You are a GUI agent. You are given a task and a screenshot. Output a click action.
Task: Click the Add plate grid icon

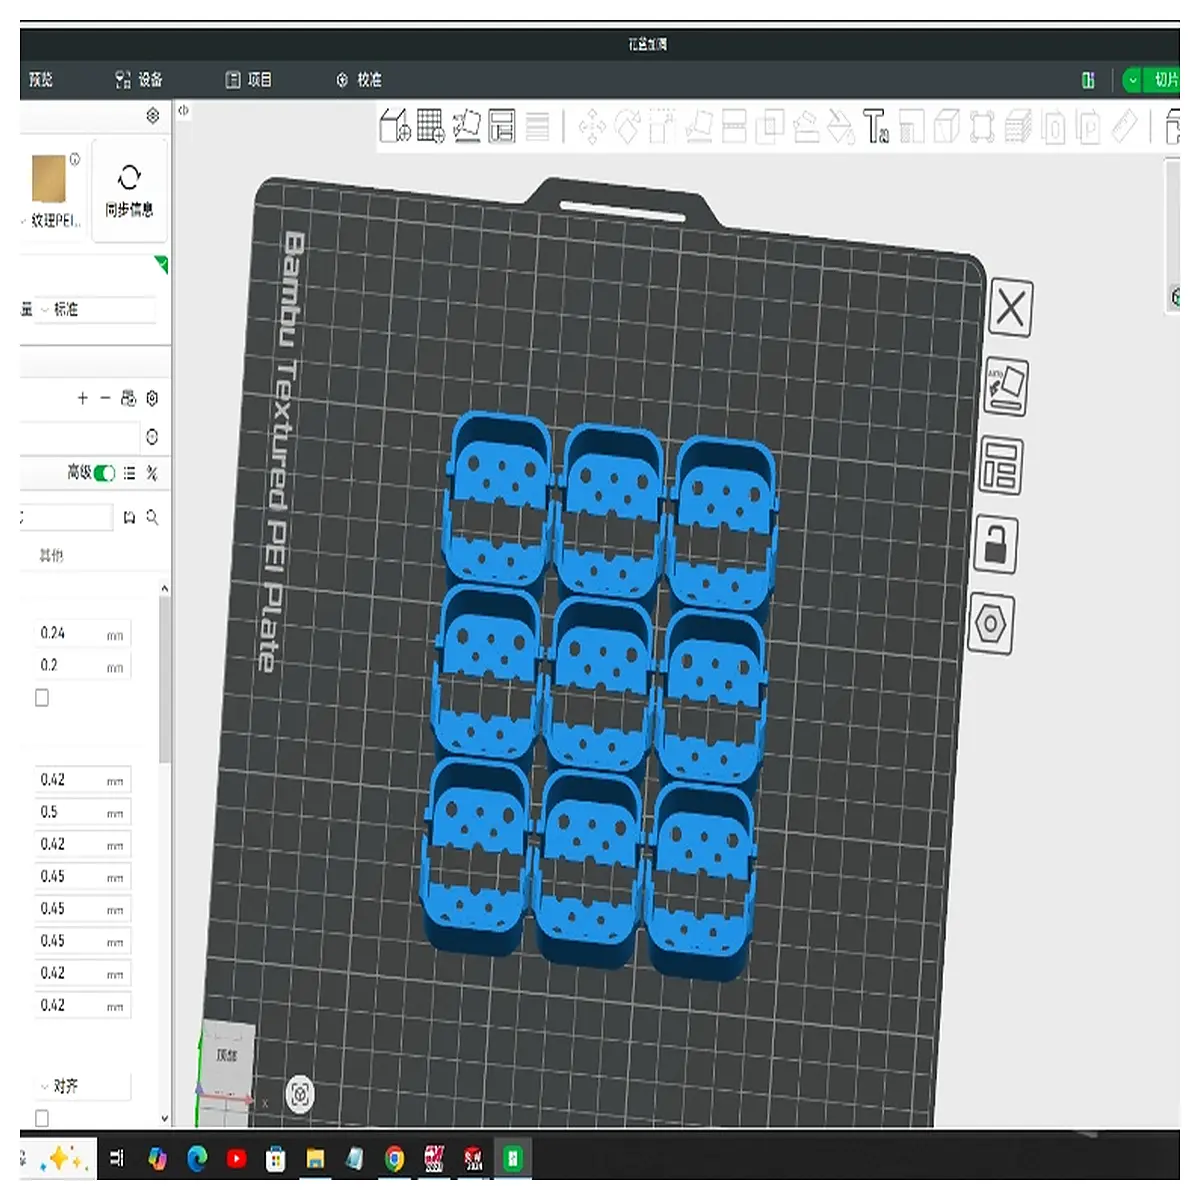click(x=431, y=126)
